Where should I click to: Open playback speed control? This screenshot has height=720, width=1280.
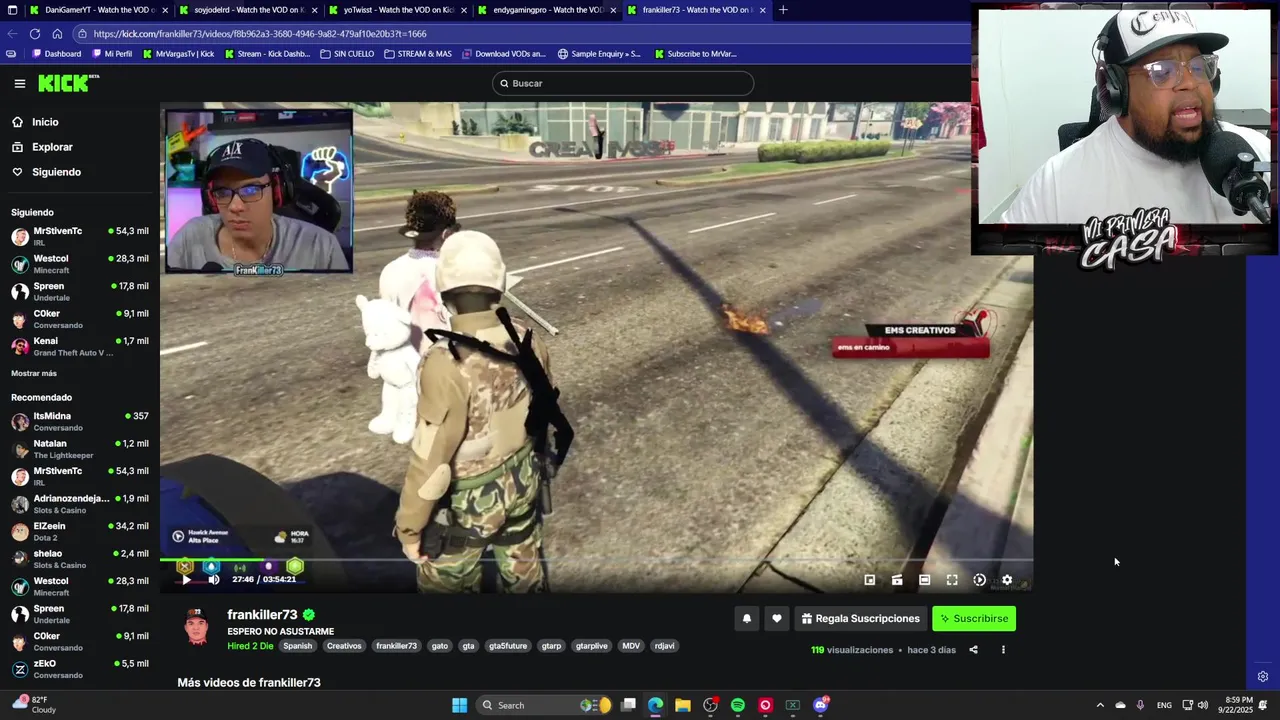click(980, 580)
